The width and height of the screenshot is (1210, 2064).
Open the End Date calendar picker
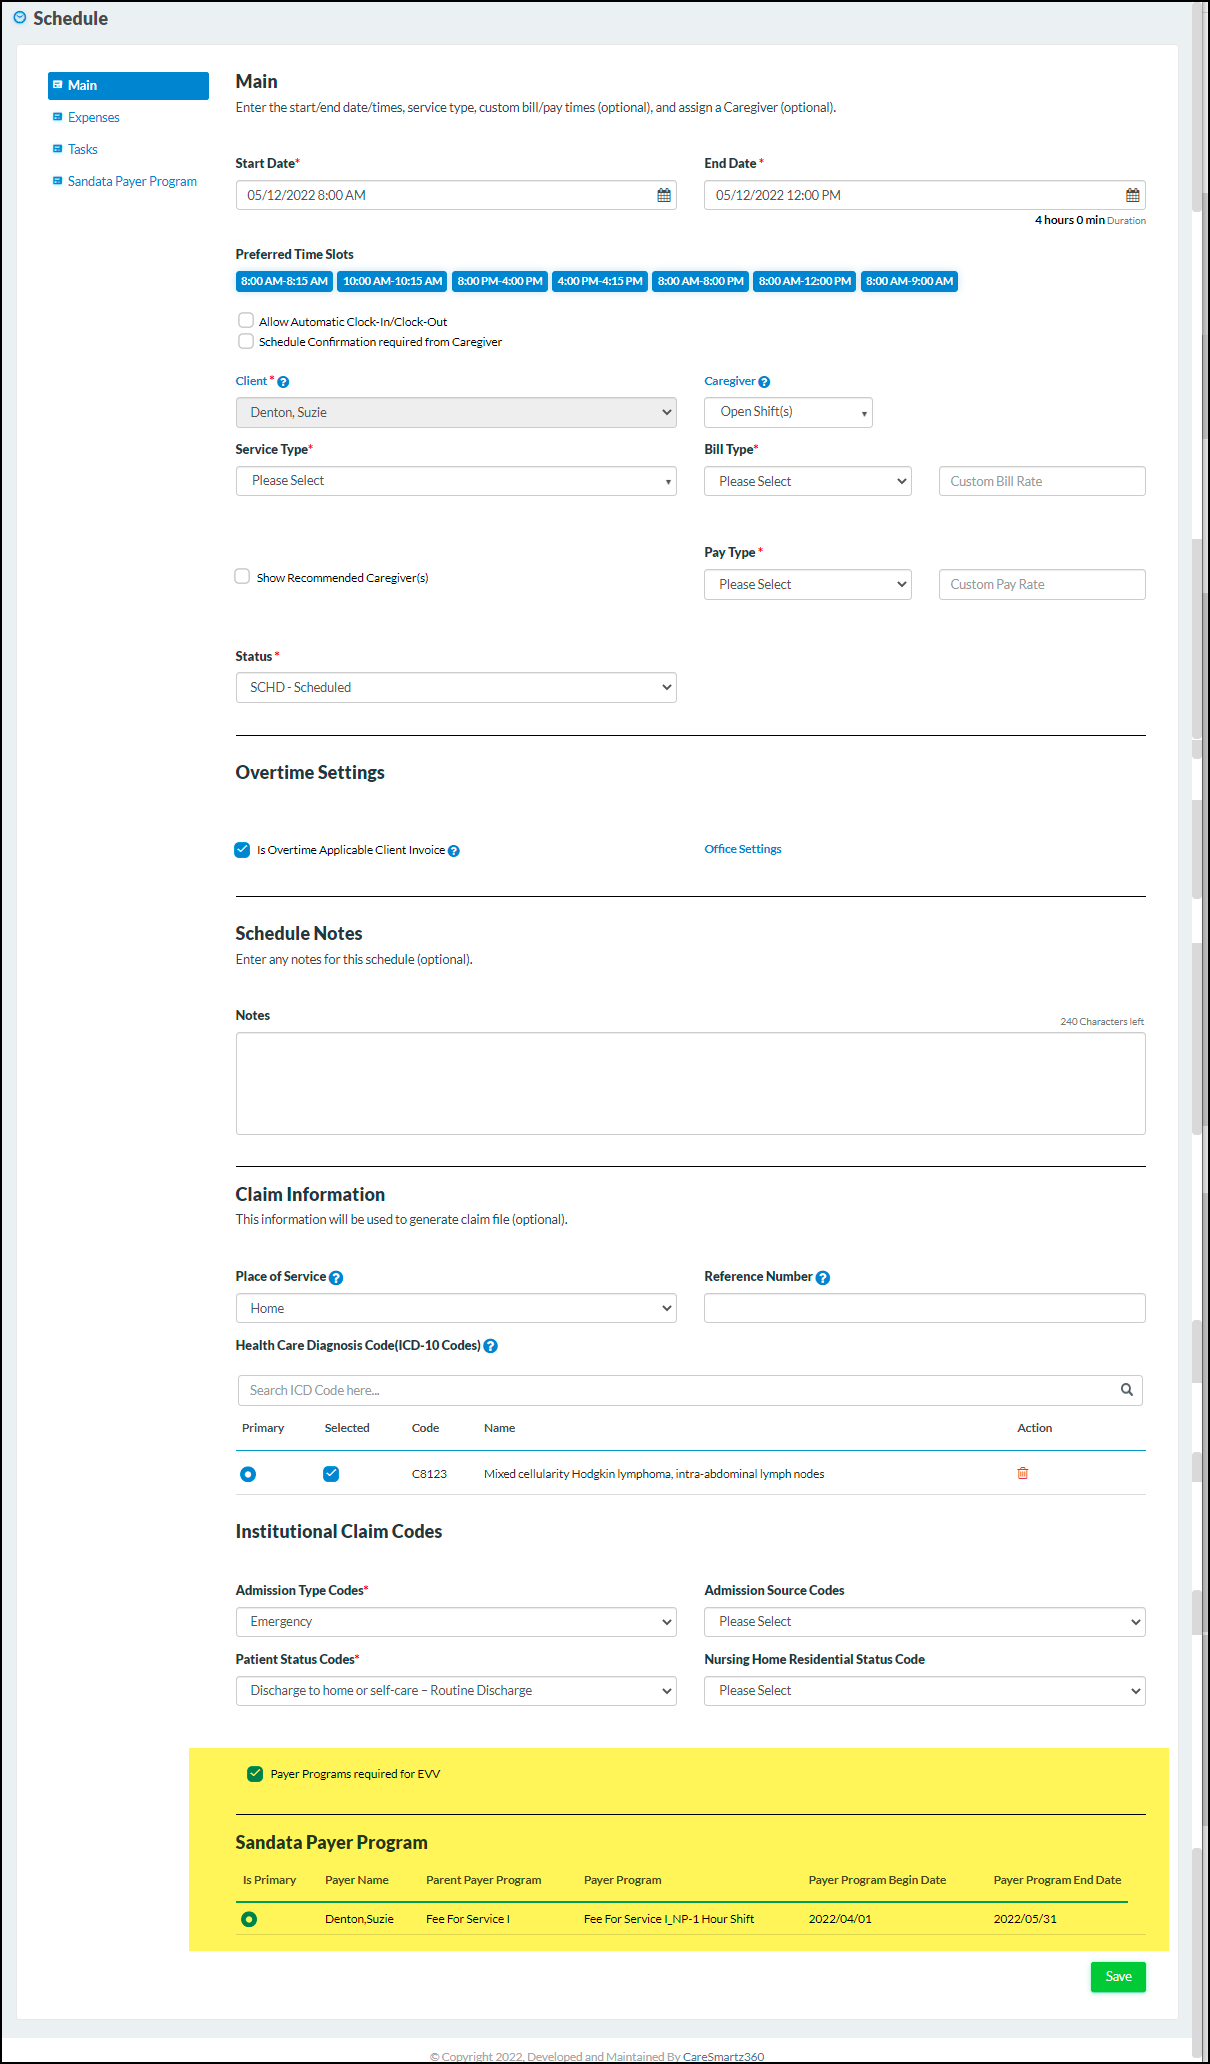pos(1132,195)
